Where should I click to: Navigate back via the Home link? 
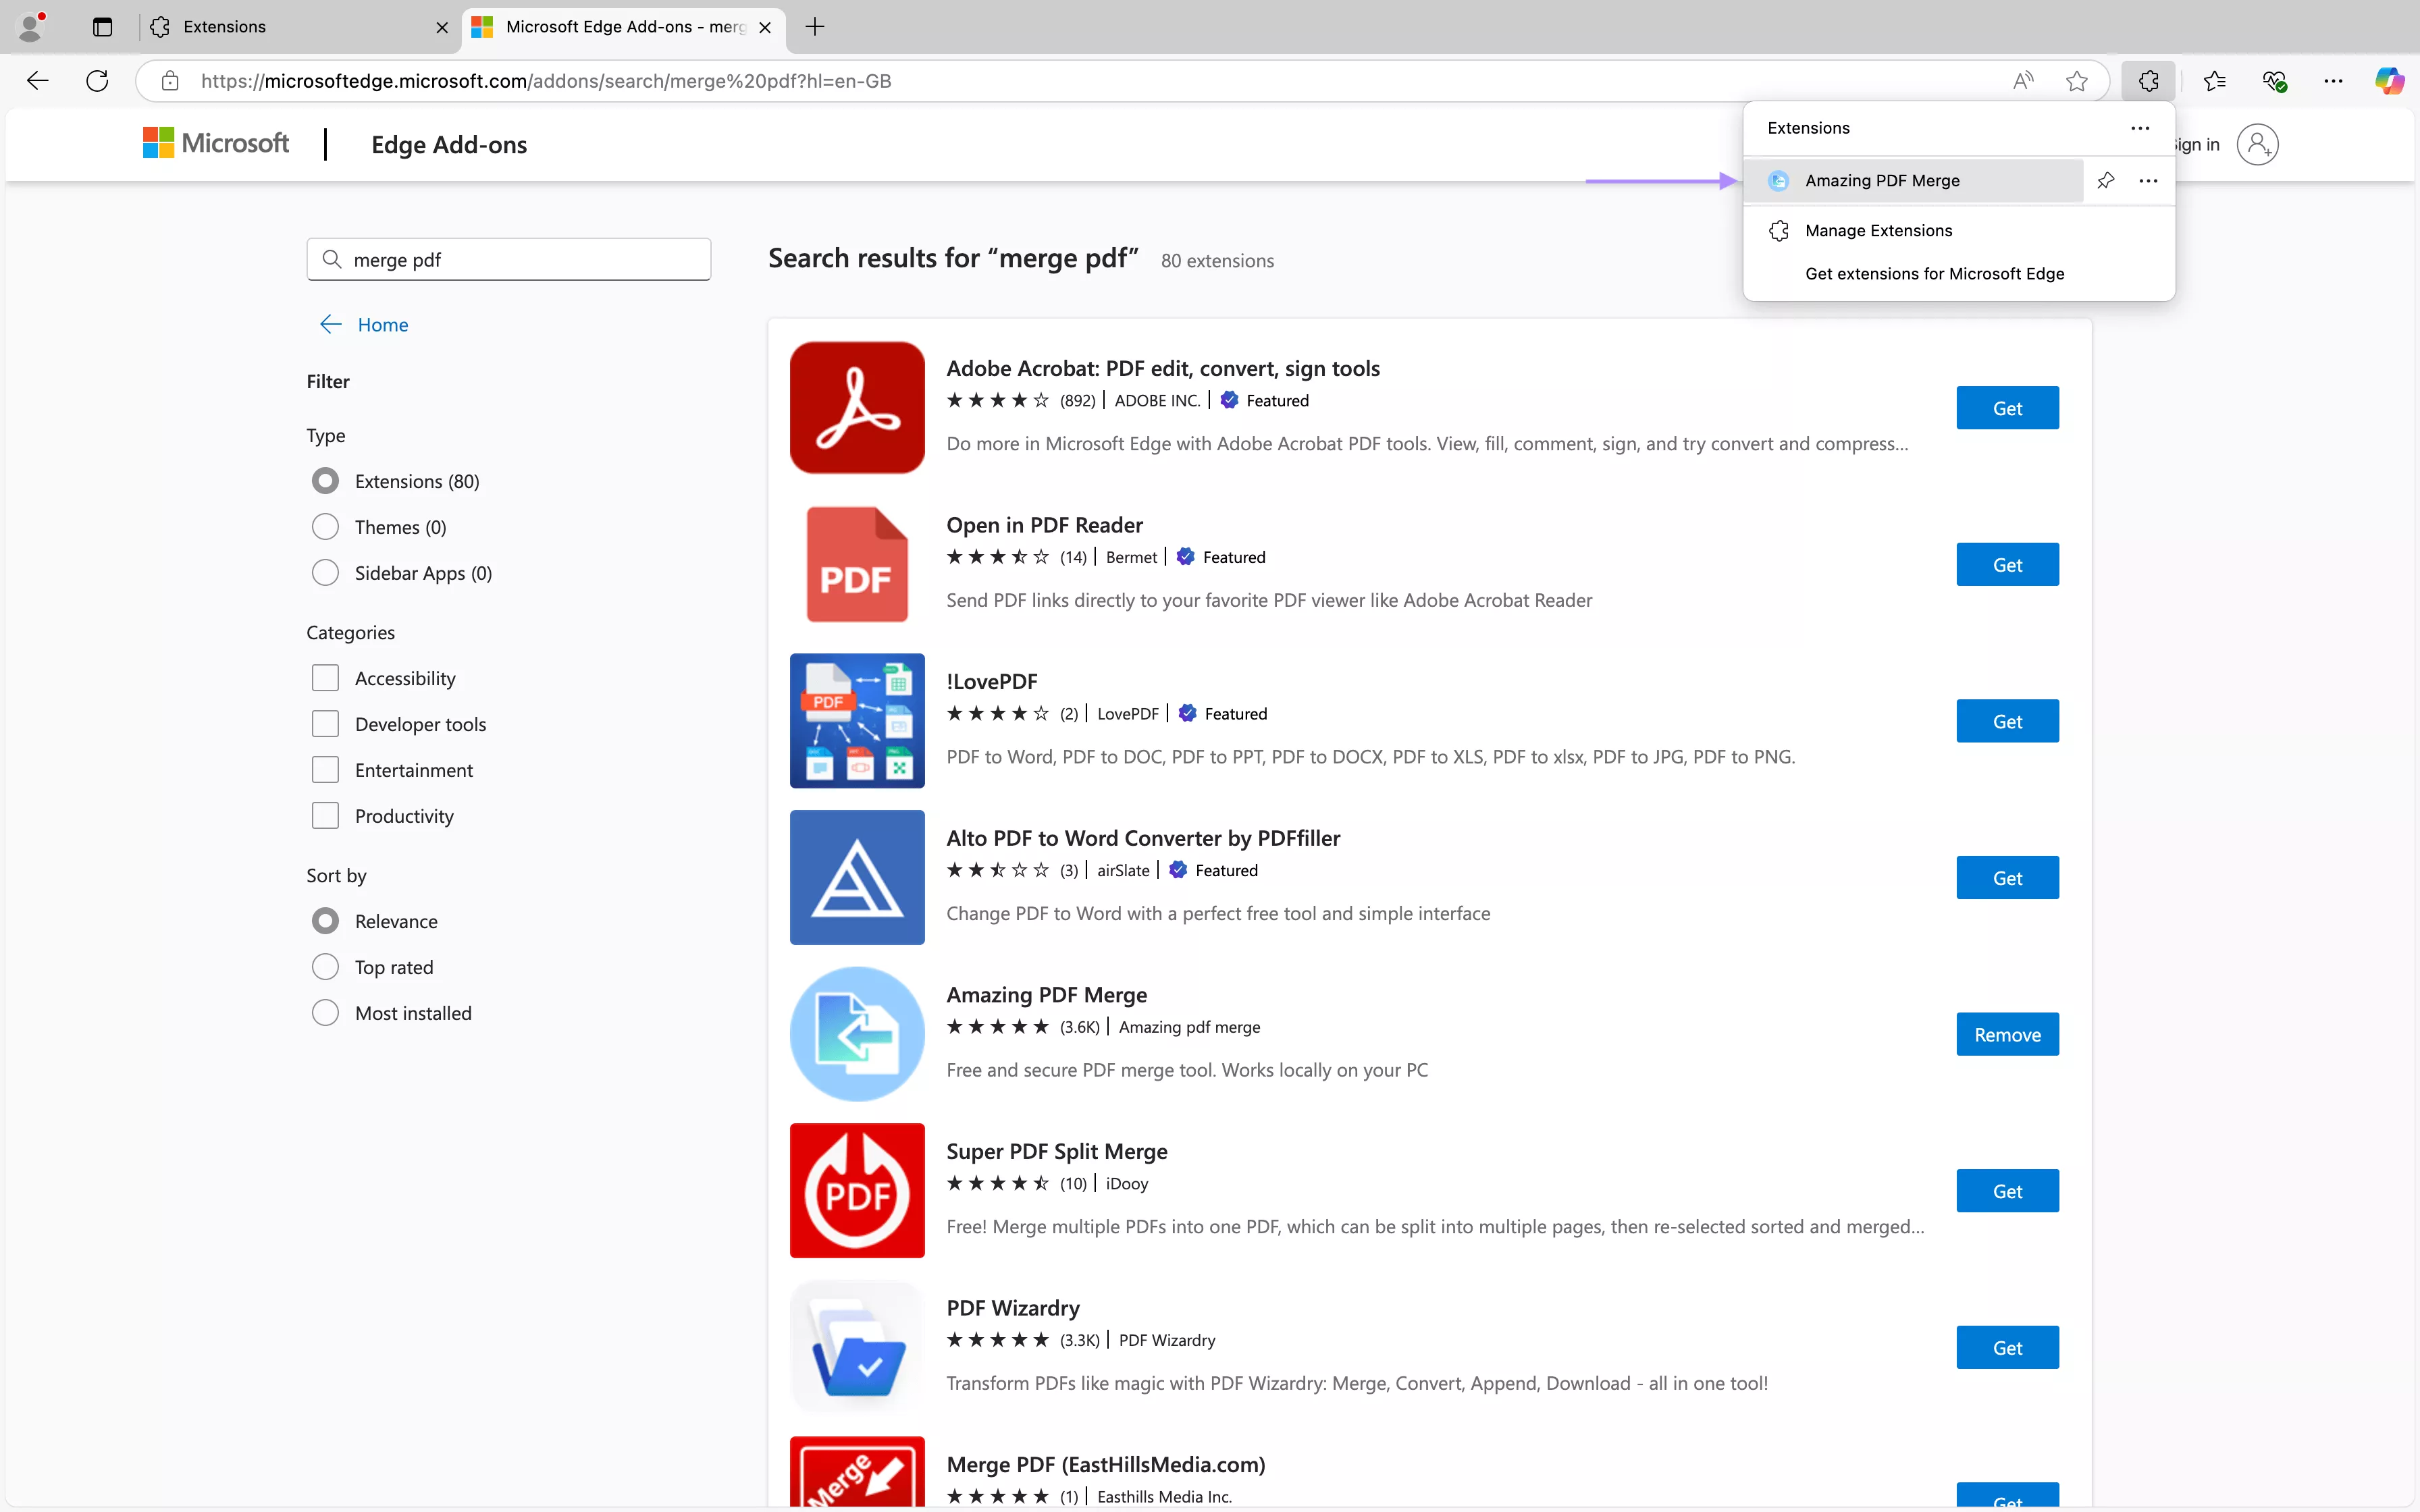381,323
